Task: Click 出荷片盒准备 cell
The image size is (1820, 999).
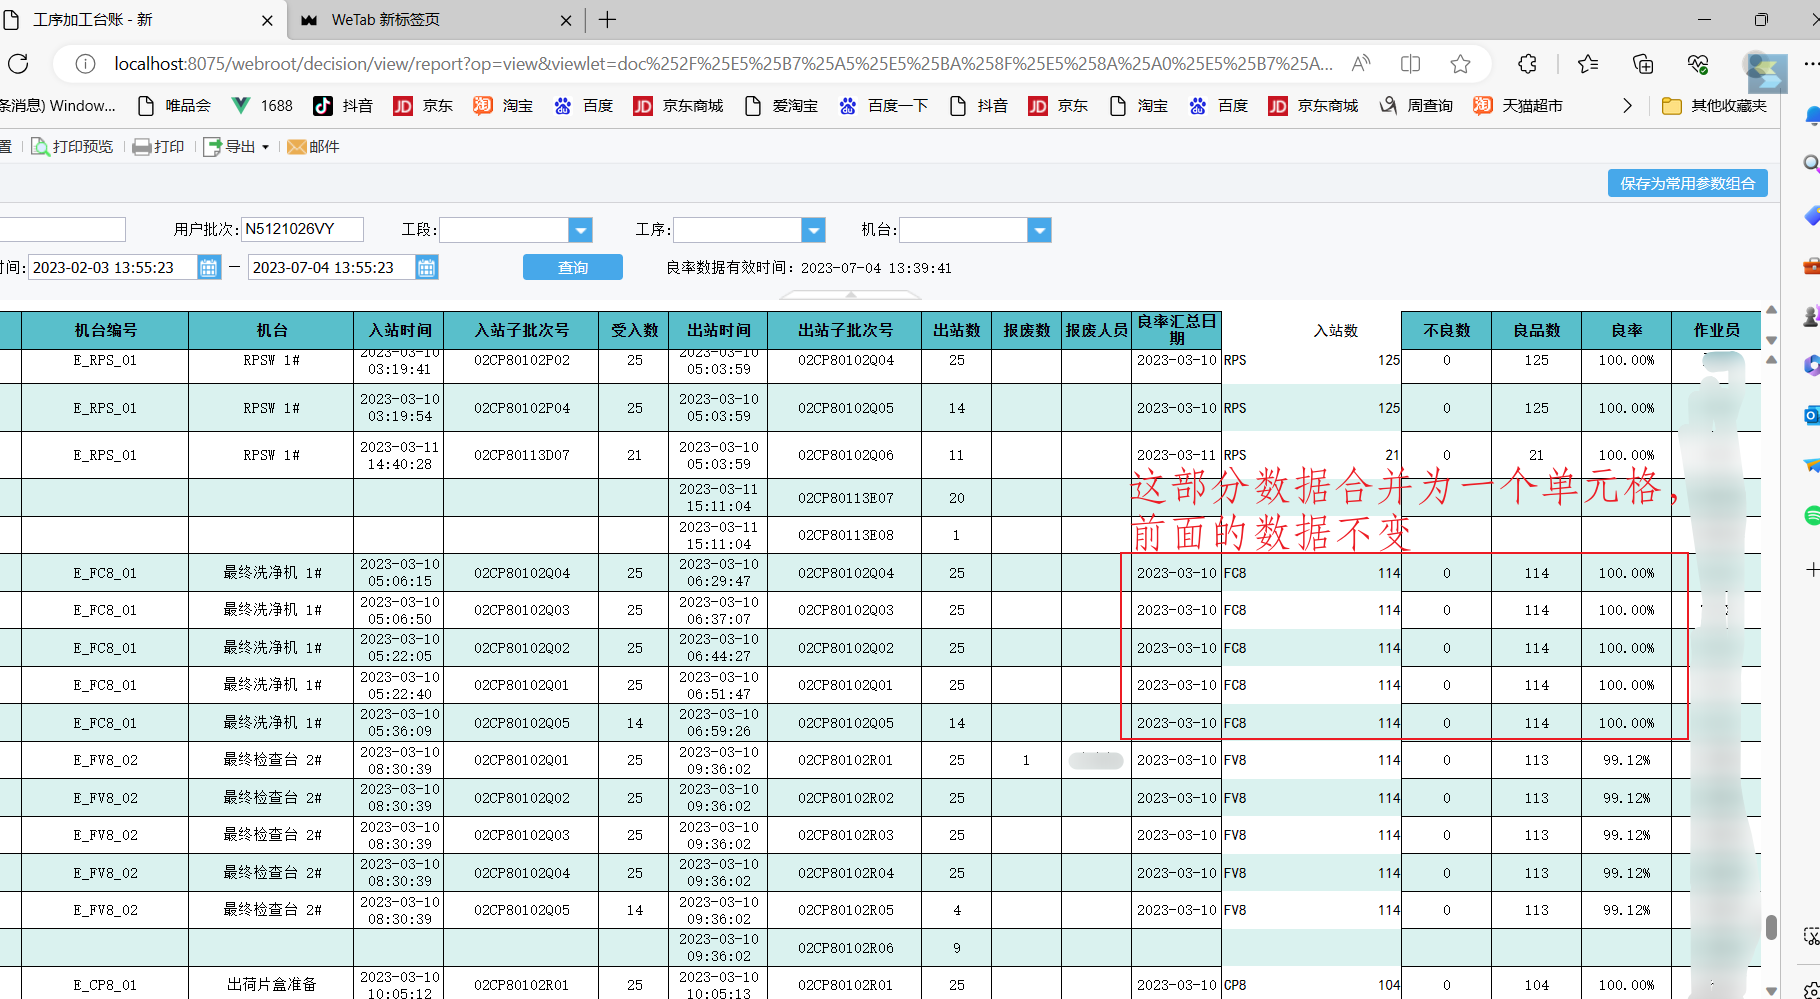Action: point(271,984)
